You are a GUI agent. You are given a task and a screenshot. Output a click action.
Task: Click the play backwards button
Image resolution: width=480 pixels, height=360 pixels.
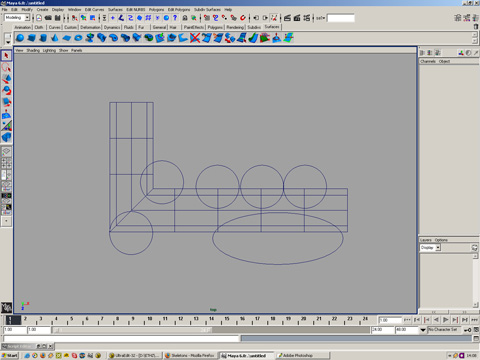[436, 320]
